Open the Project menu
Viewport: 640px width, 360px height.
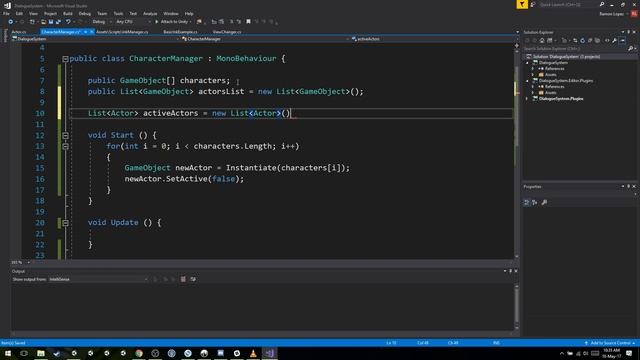(x=50, y=13)
